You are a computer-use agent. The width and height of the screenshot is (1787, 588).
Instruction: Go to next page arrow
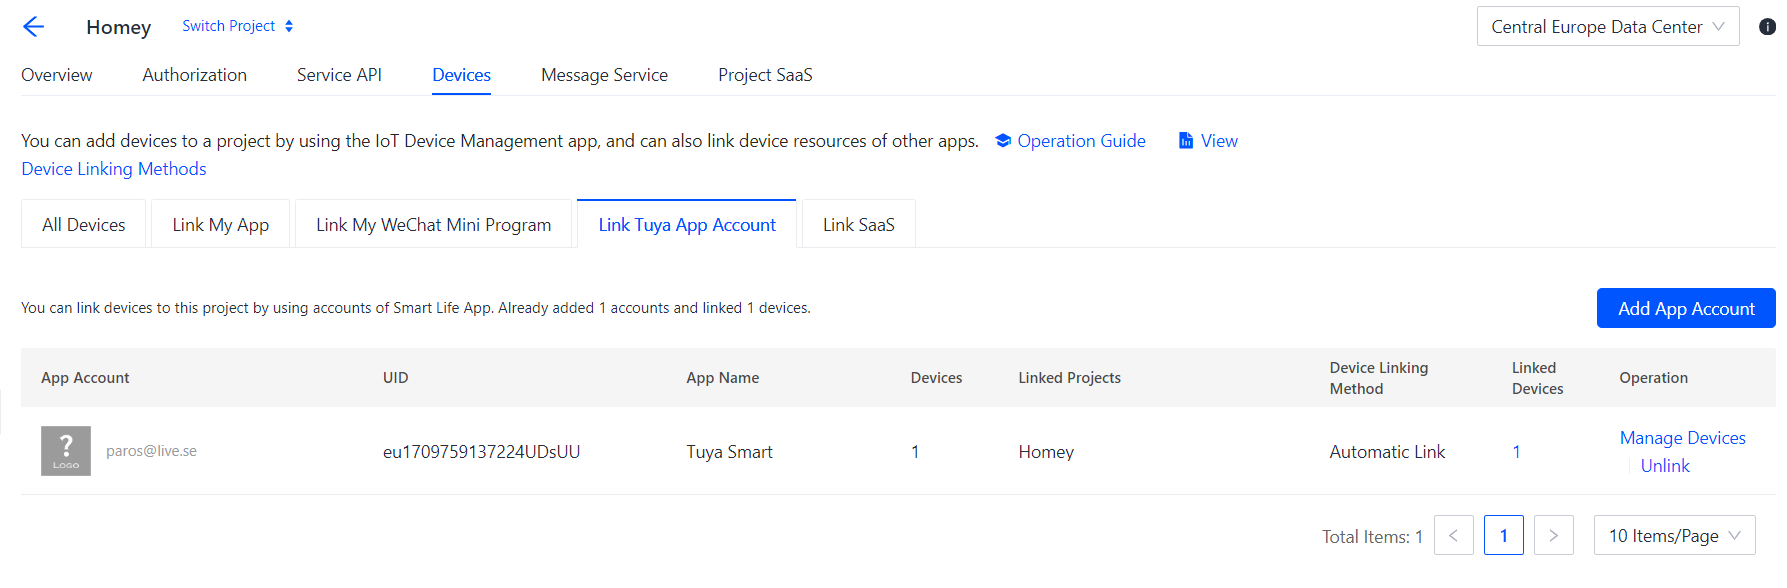[x=1553, y=536]
